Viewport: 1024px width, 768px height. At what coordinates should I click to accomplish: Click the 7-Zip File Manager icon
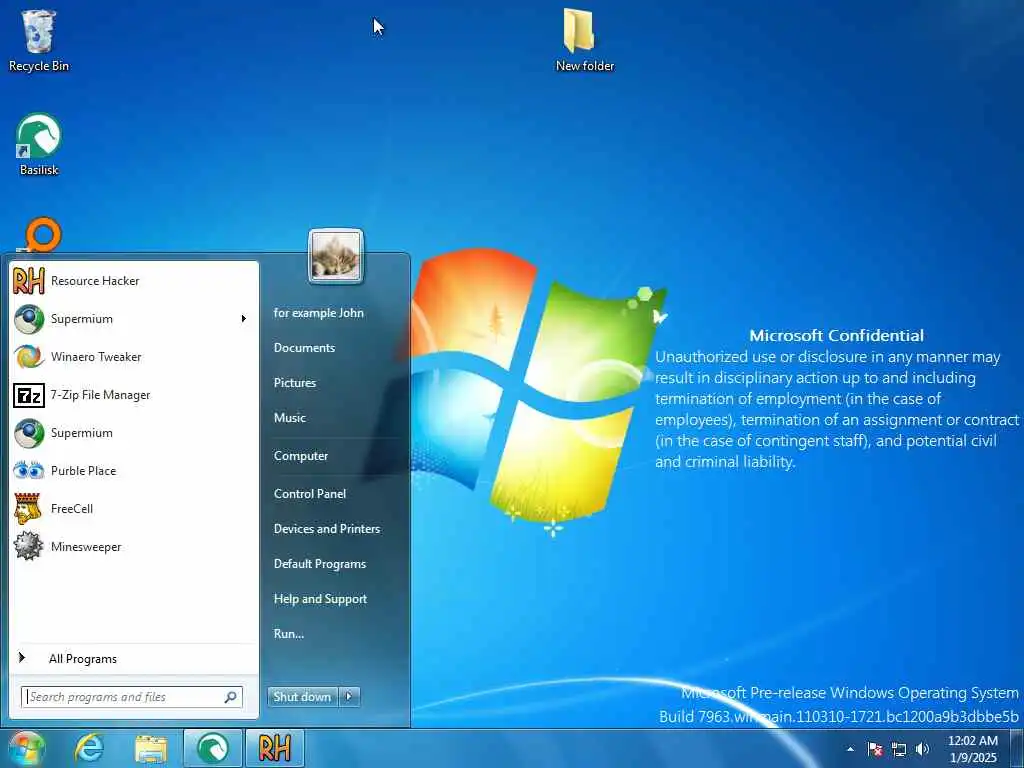click(x=29, y=395)
